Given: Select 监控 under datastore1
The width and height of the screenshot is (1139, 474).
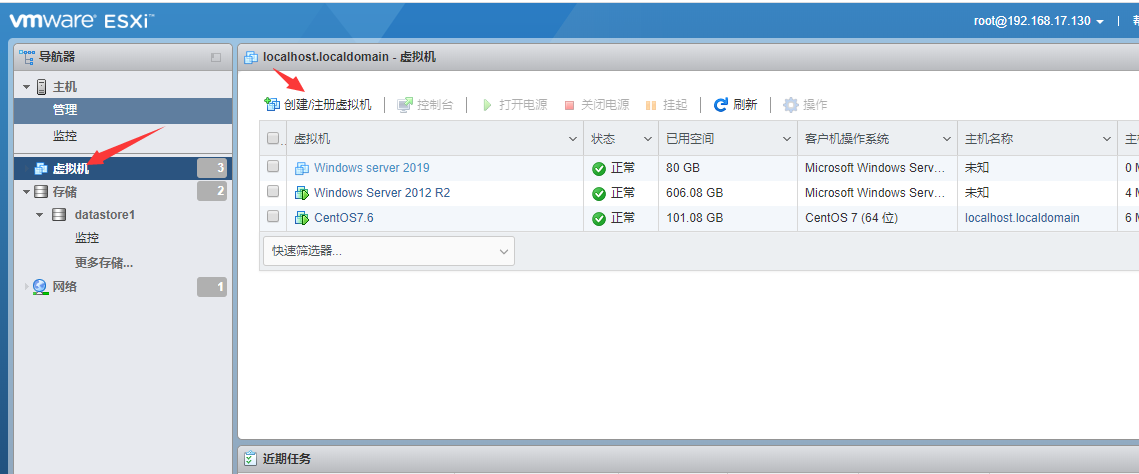Looking at the screenshot, I should (x=86, y=238).
